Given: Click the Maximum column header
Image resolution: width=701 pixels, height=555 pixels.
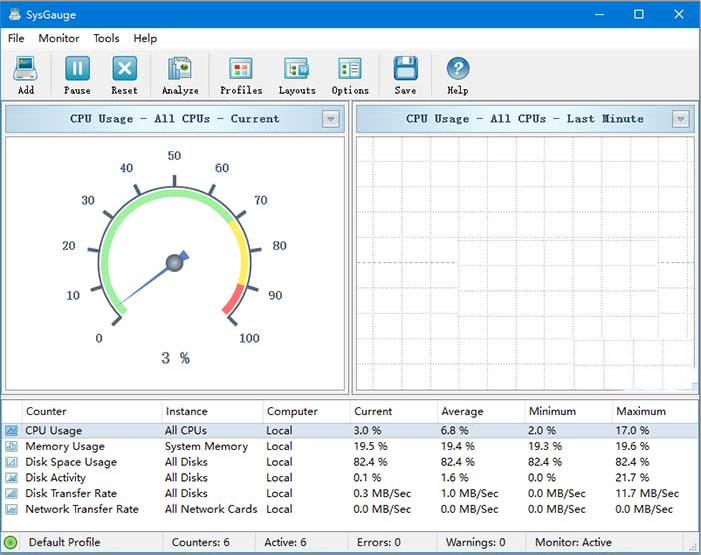Looking at the screenshot, I should pyautogui.click(x=641, y=411).
